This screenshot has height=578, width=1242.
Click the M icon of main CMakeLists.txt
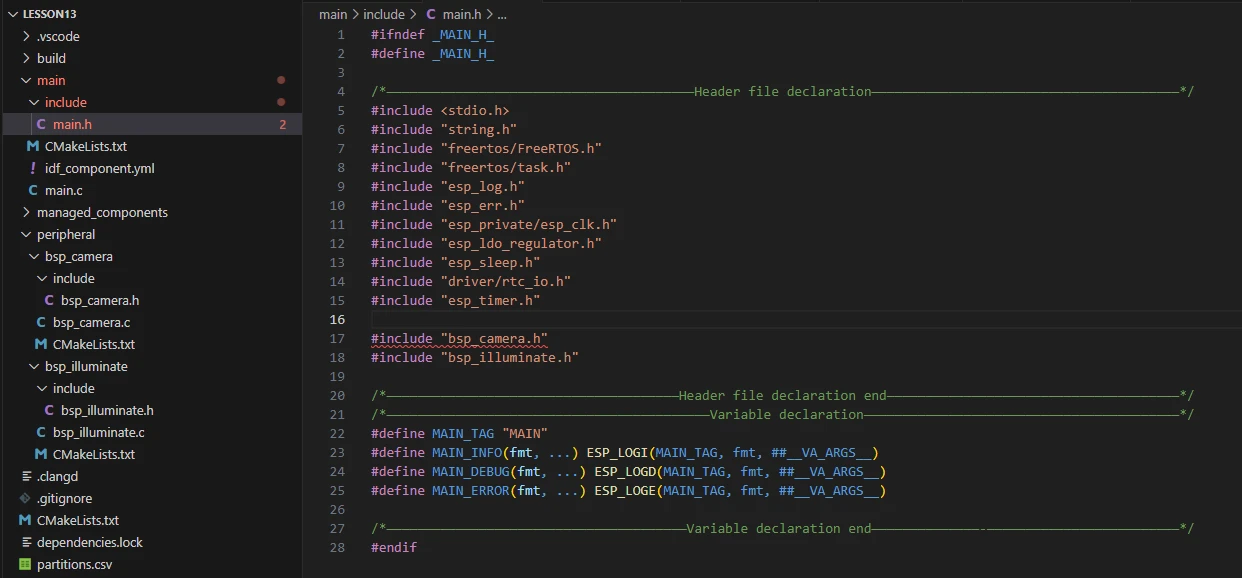(x=33, y=147)
